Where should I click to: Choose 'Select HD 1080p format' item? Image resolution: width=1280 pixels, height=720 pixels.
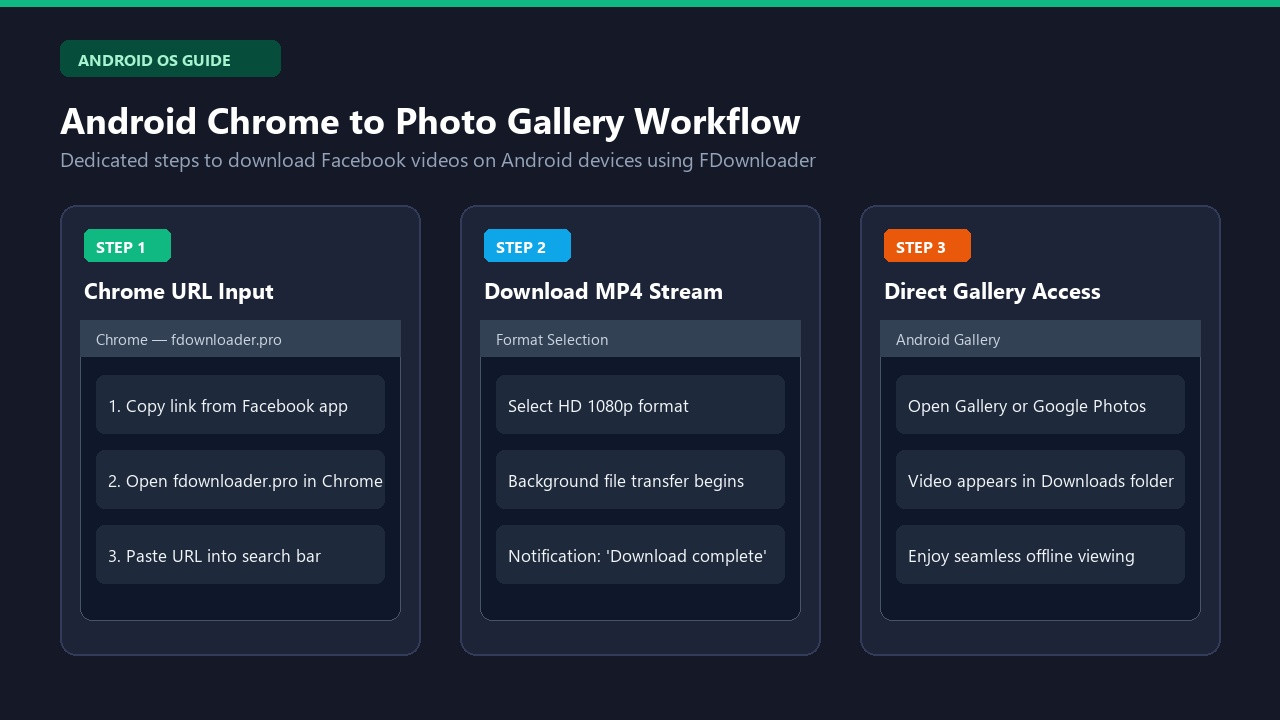[x=640, y=405]
